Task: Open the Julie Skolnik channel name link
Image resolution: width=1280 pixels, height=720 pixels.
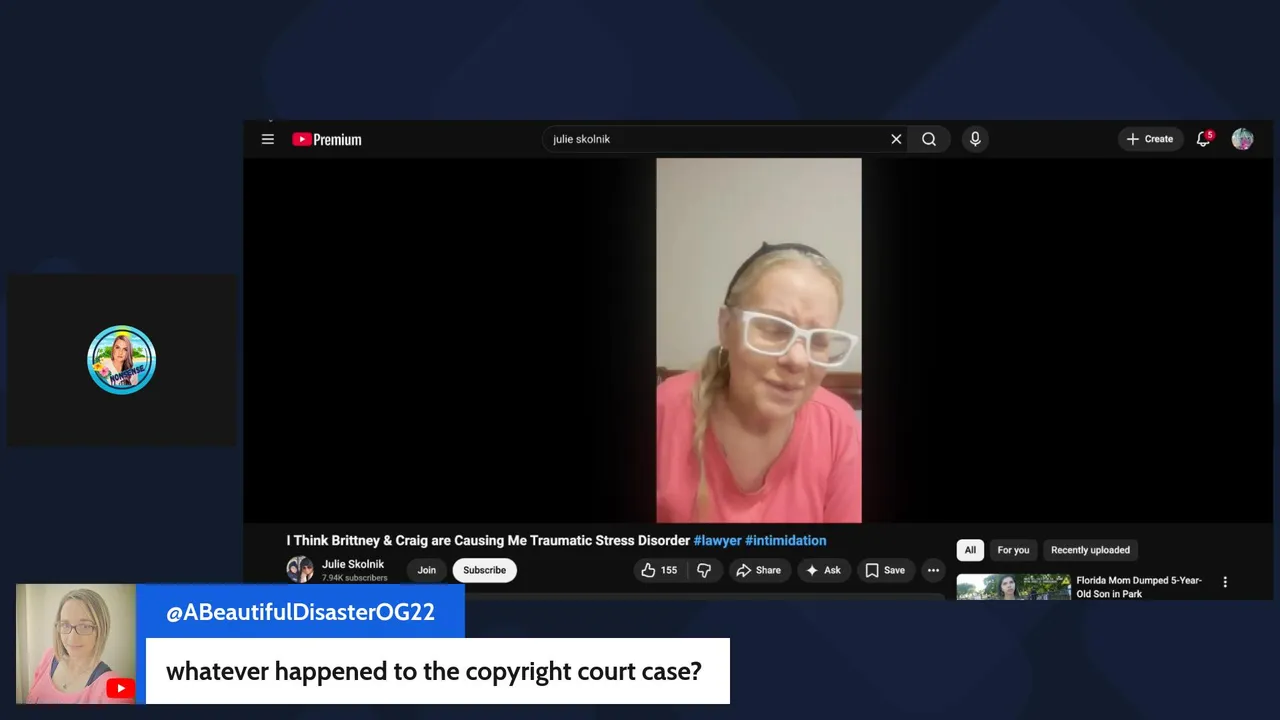Action: (352, 564)
